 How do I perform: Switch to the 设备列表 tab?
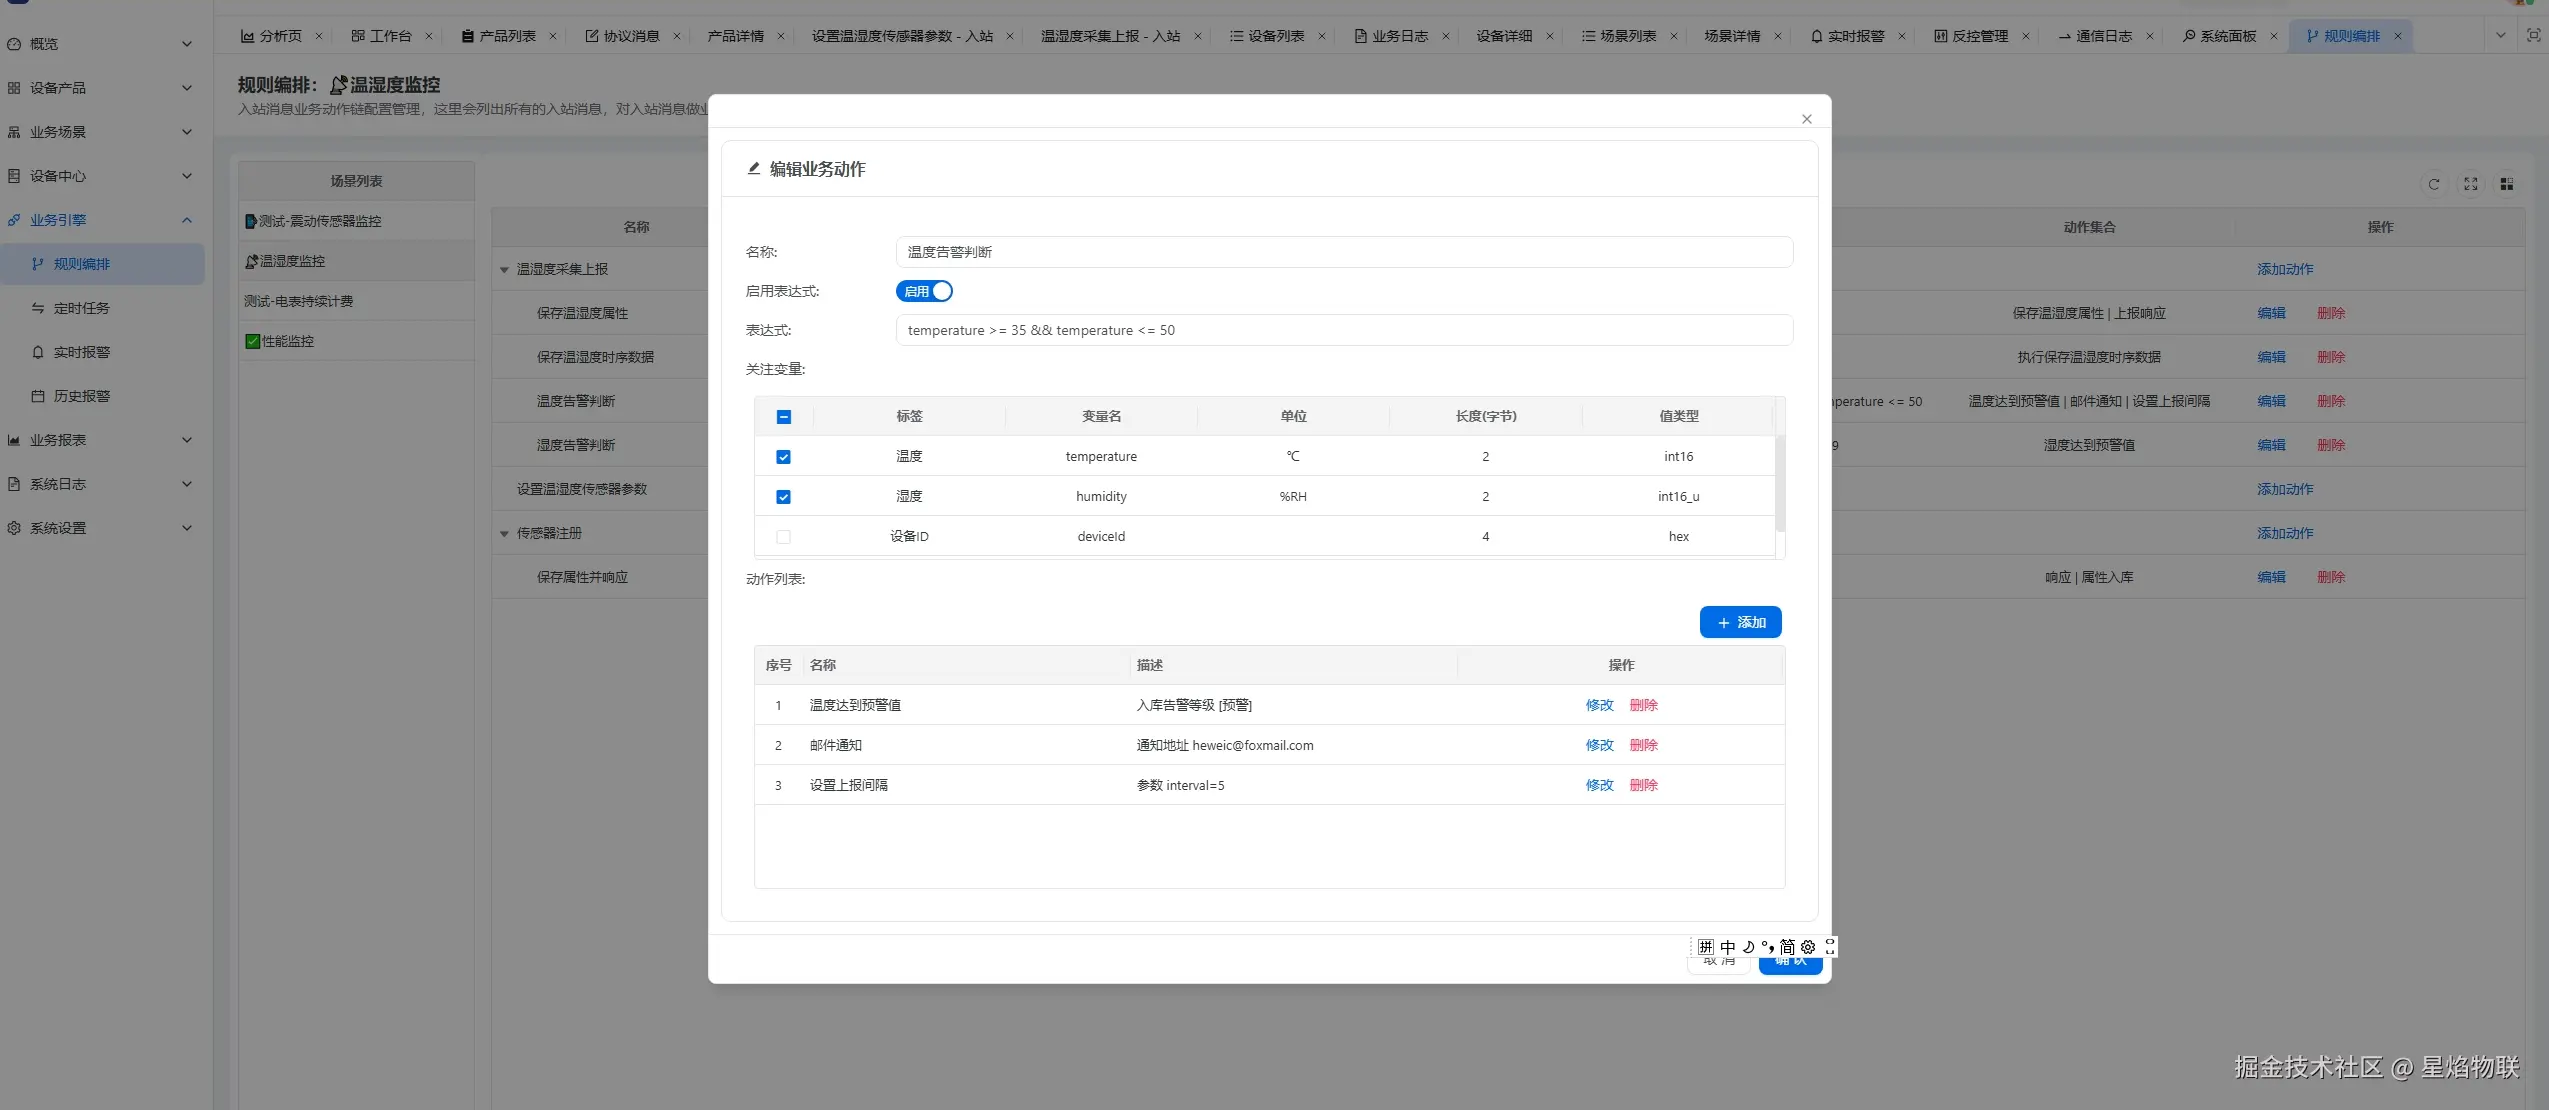[1275, 36]
